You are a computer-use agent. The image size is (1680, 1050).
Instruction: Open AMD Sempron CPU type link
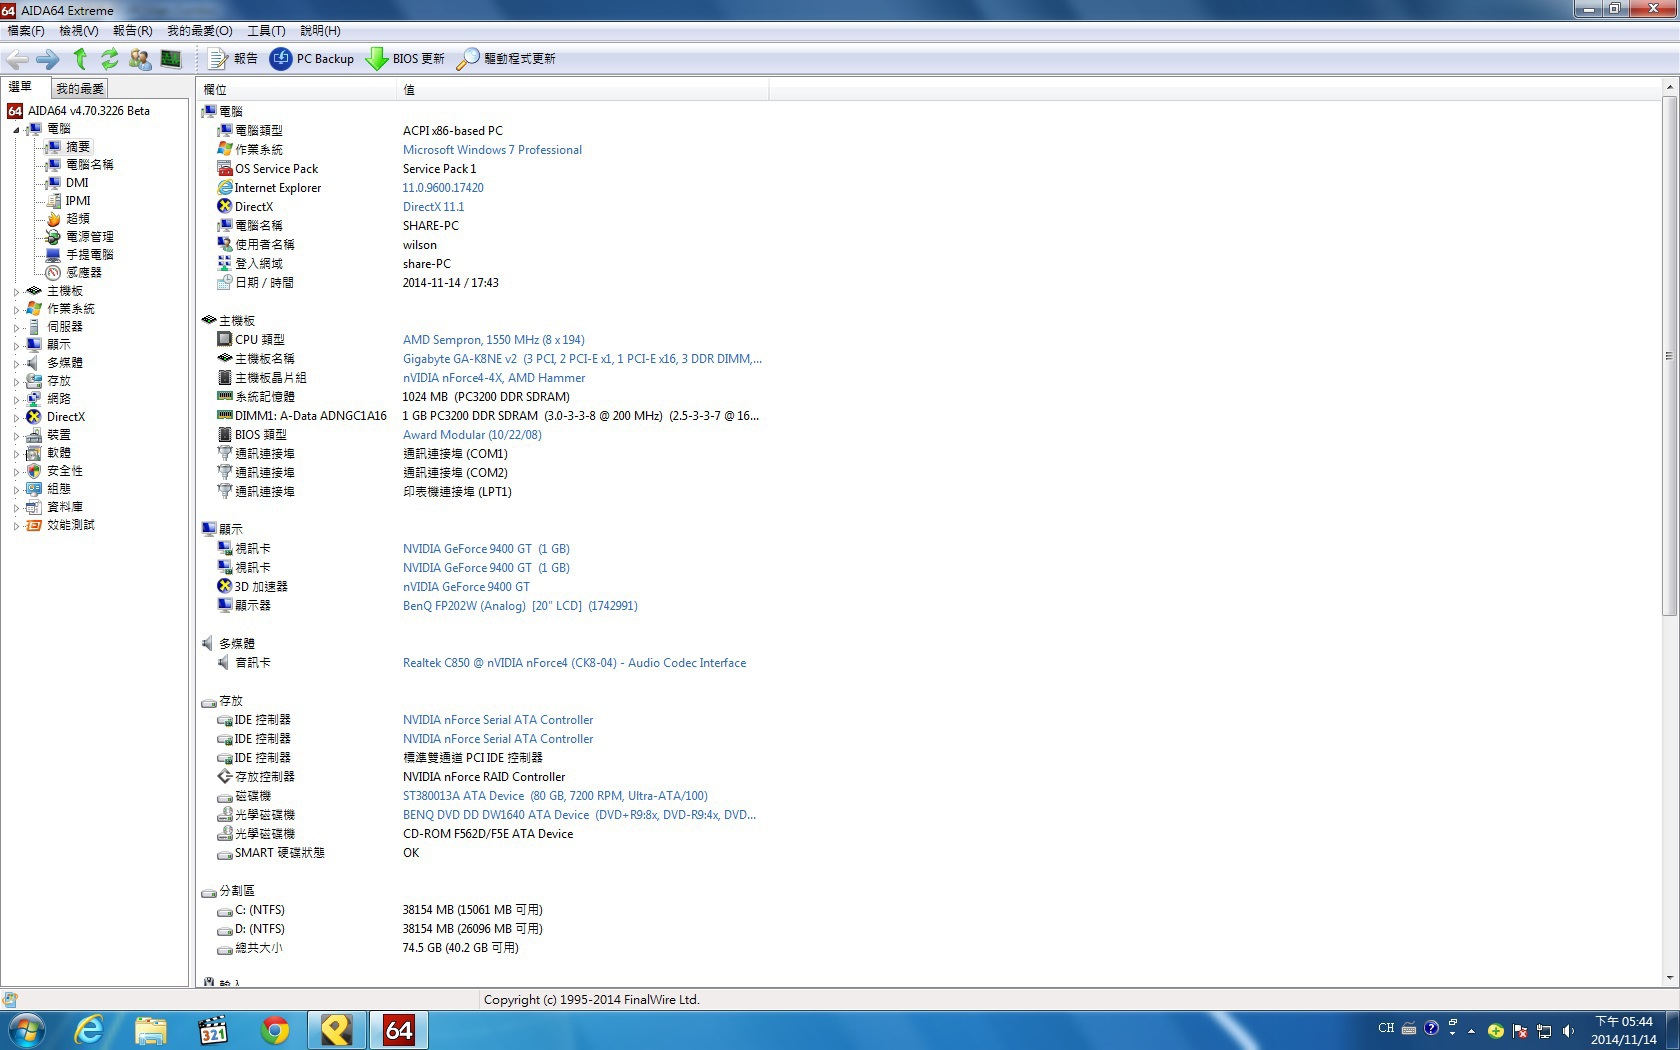pos(493,340)
